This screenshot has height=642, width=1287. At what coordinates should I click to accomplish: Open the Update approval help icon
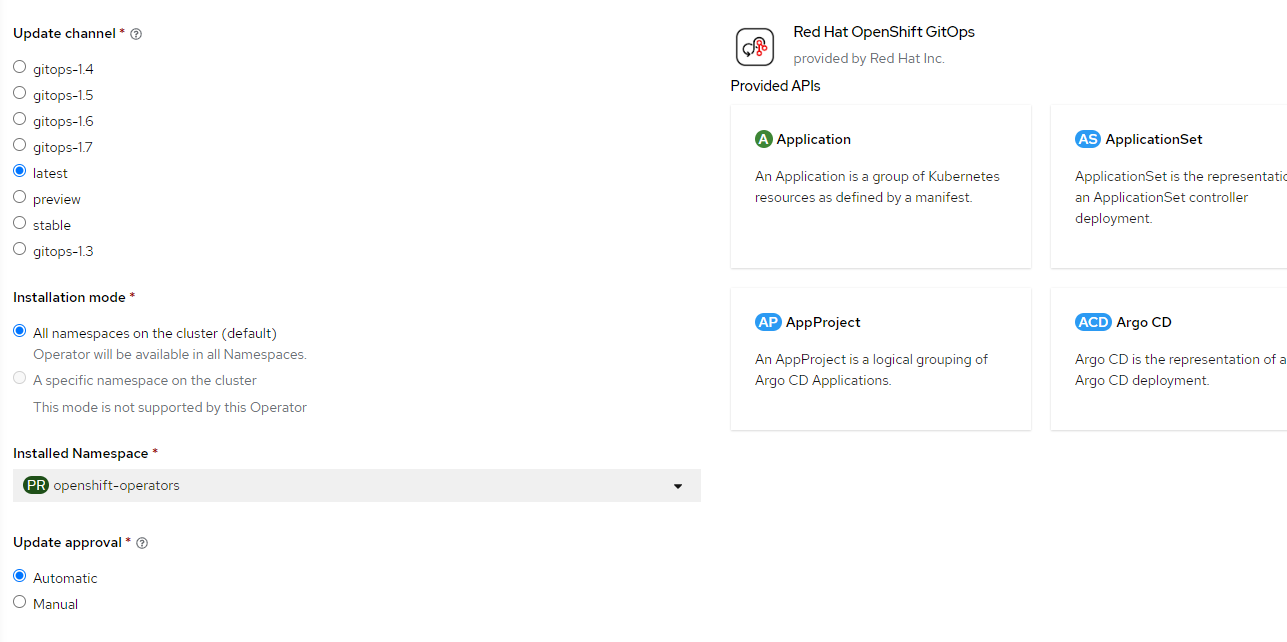click(x=142, y=543)
